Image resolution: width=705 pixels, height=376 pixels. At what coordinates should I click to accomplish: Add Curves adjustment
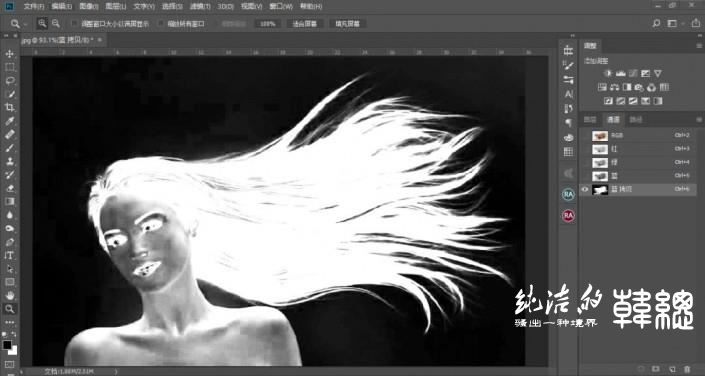tap(633, 73)
